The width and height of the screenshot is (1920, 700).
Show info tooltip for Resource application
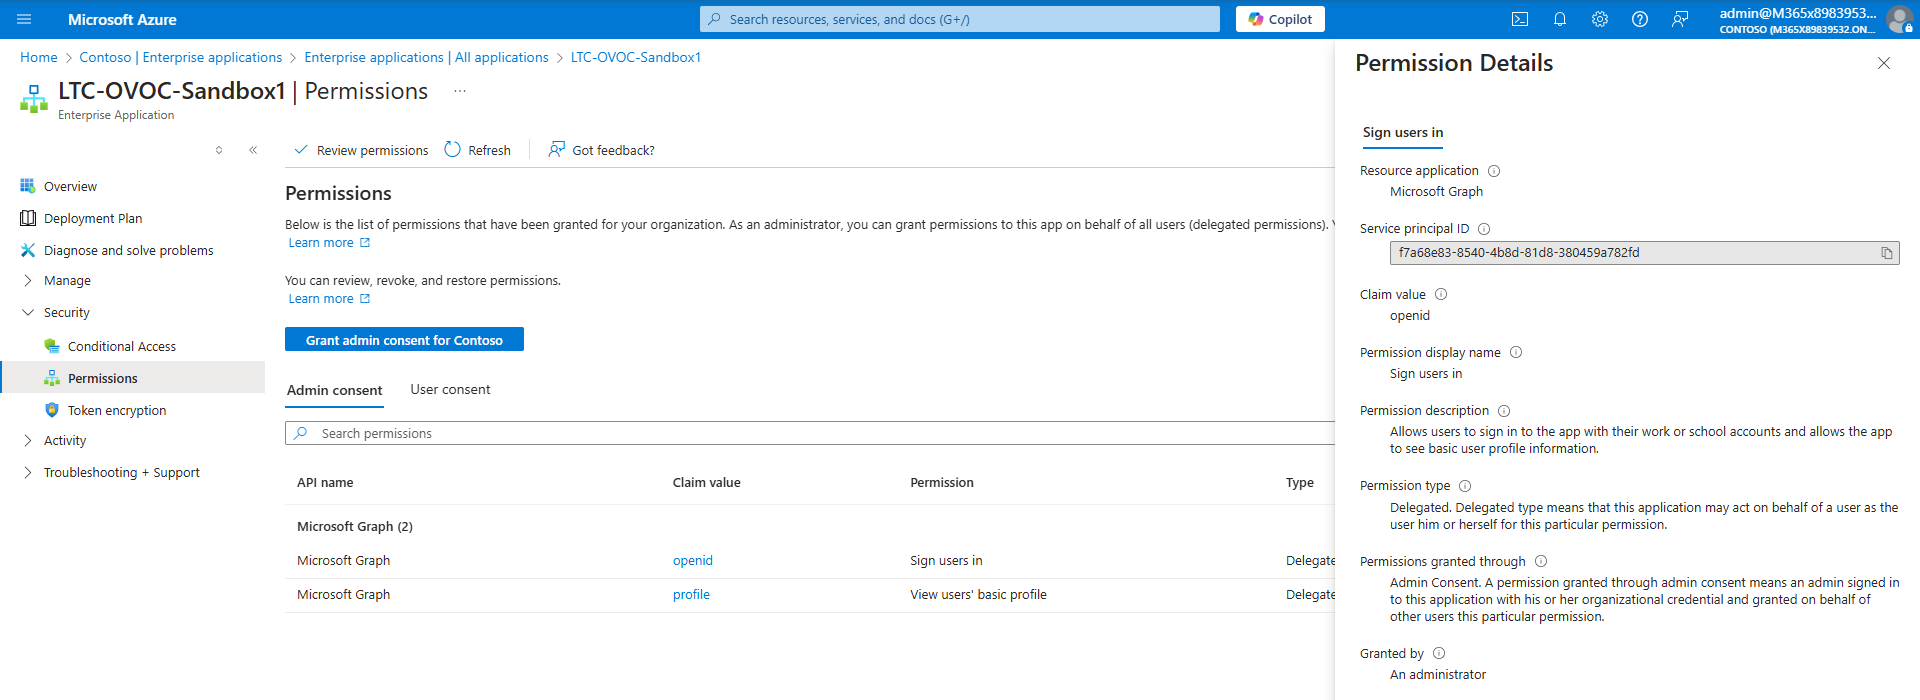1494,171
